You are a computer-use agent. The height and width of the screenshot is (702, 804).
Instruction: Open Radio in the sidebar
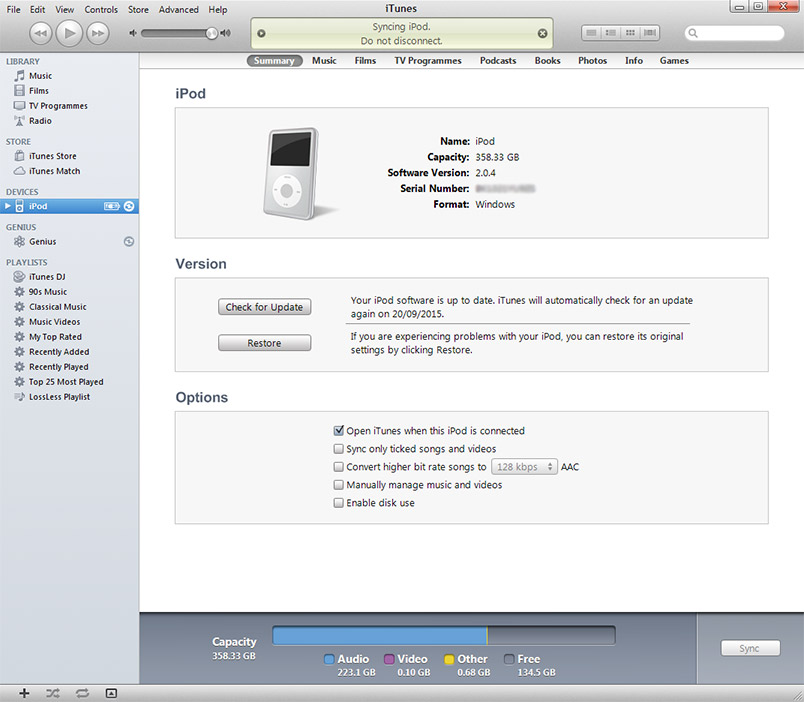coord(69,121)
